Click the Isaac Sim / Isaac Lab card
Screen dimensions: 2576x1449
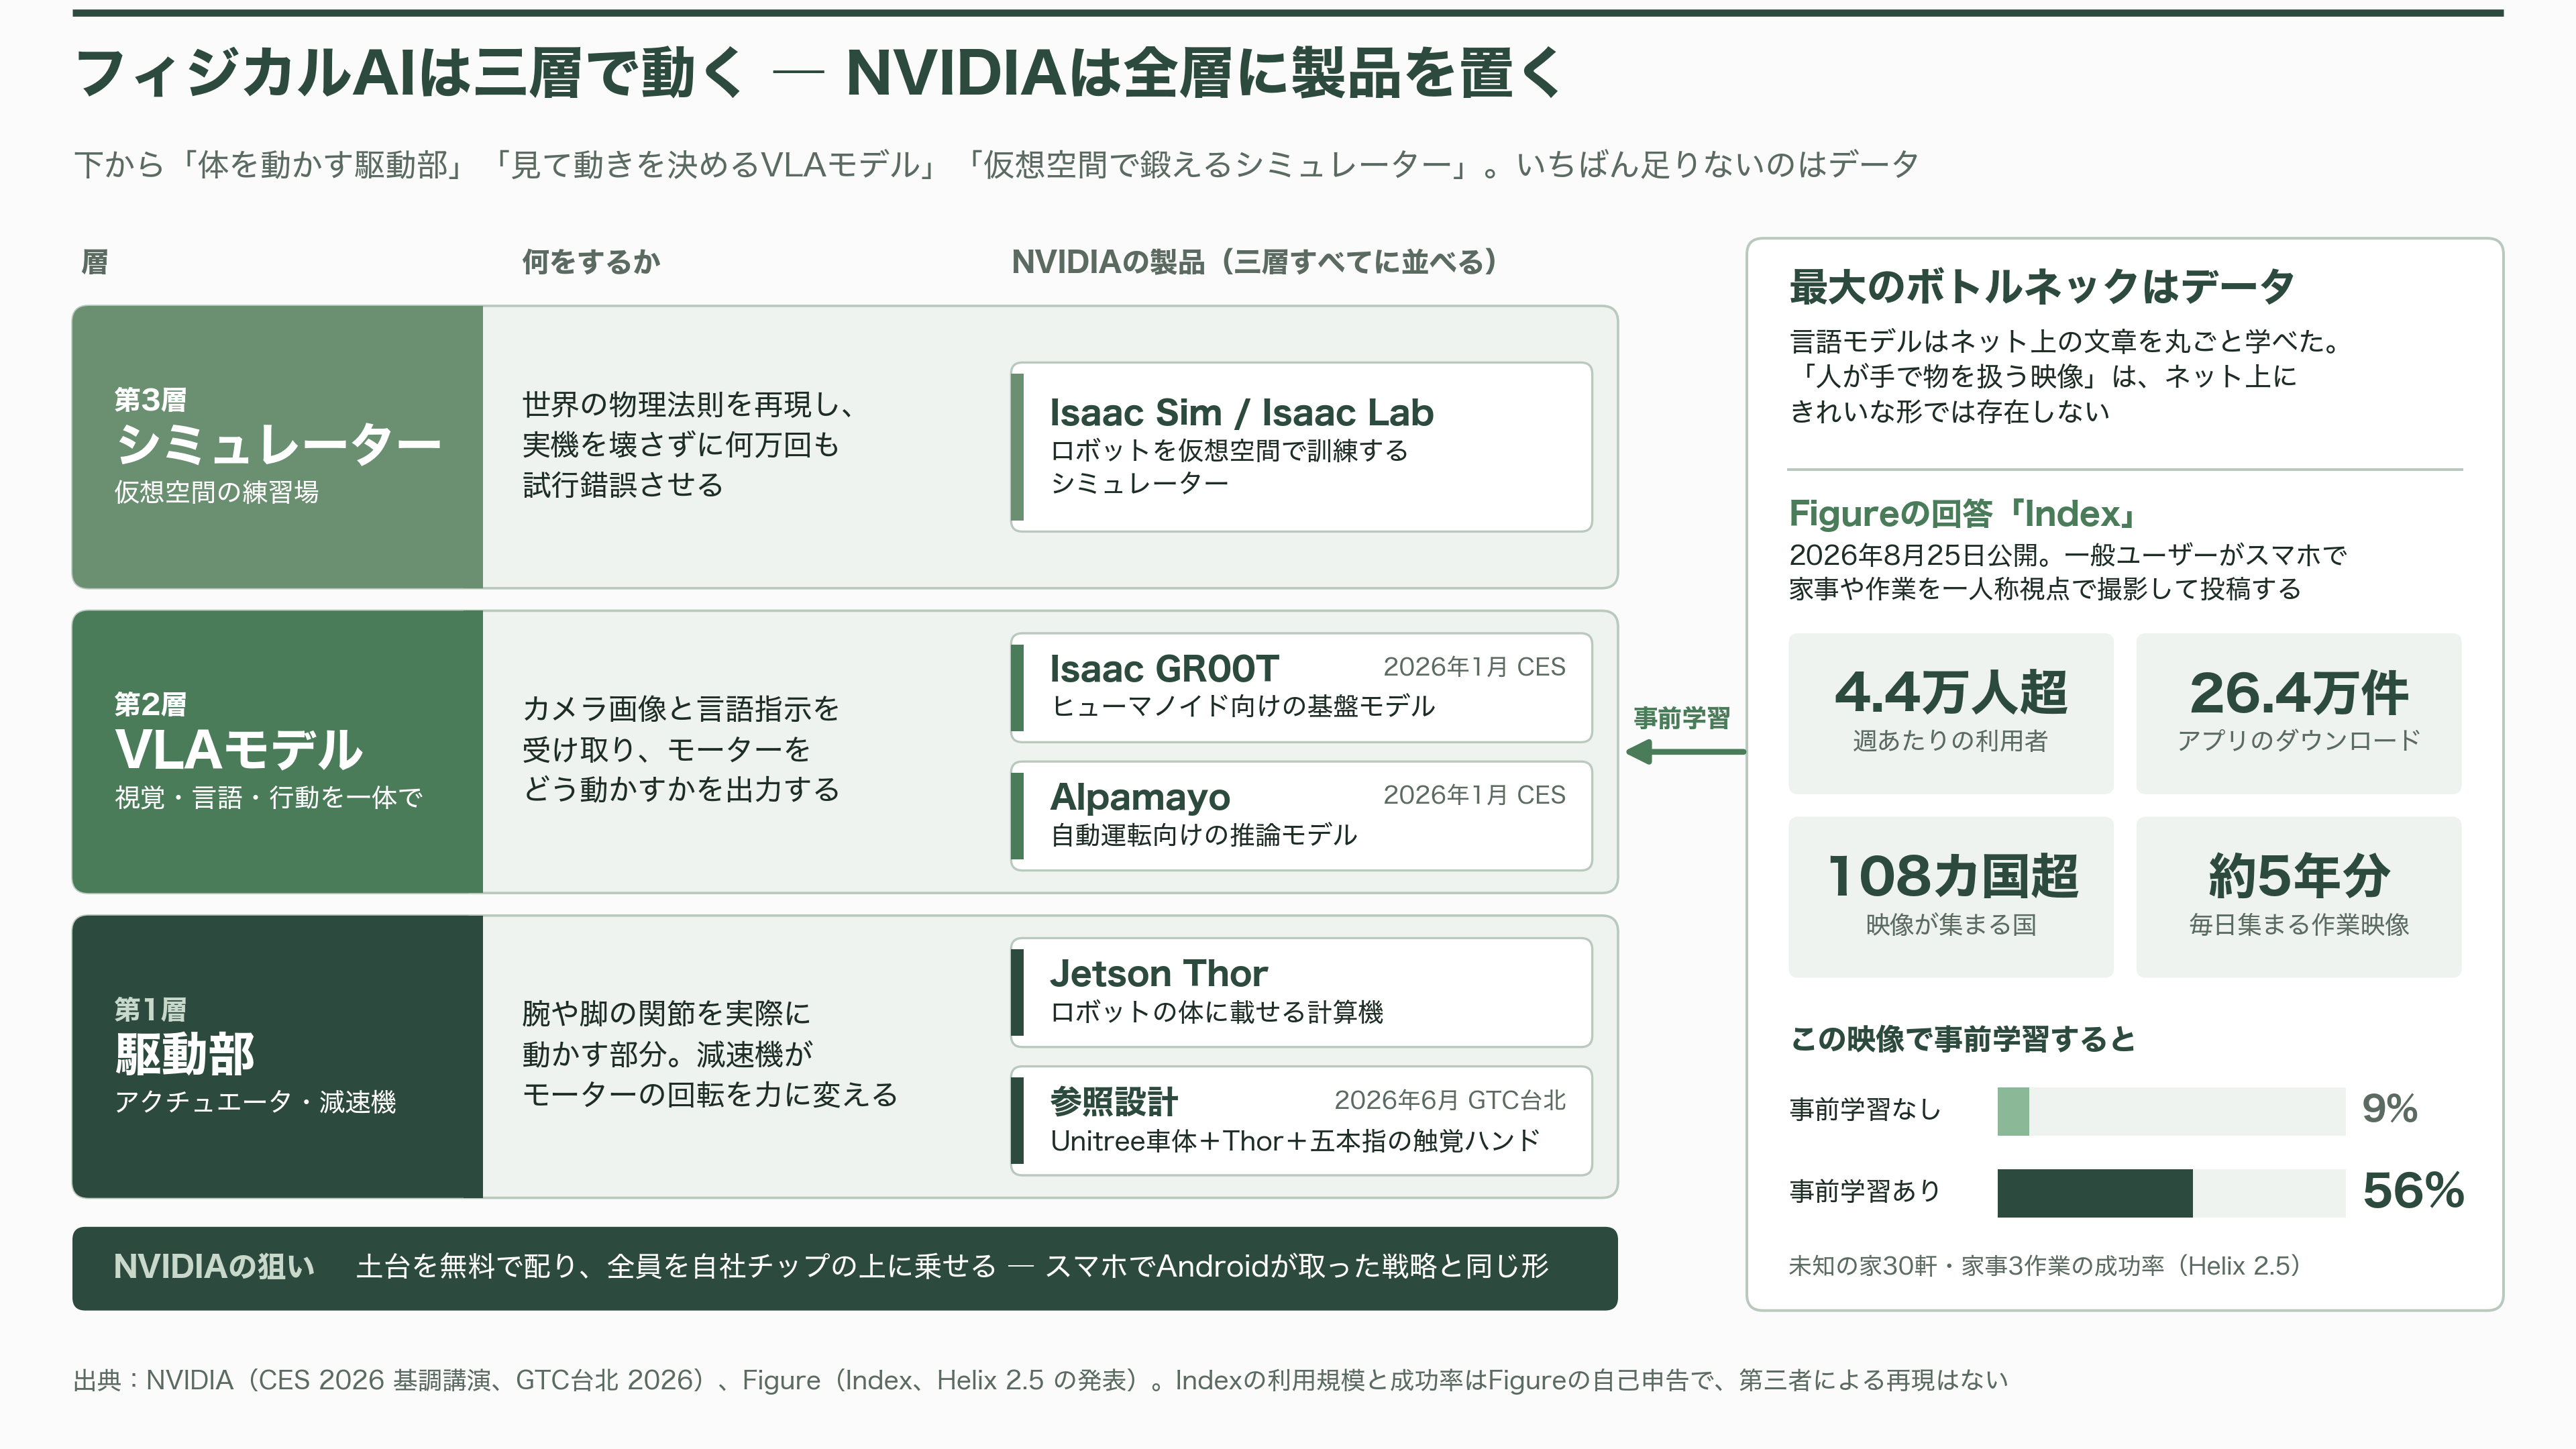pos(1301,447)
